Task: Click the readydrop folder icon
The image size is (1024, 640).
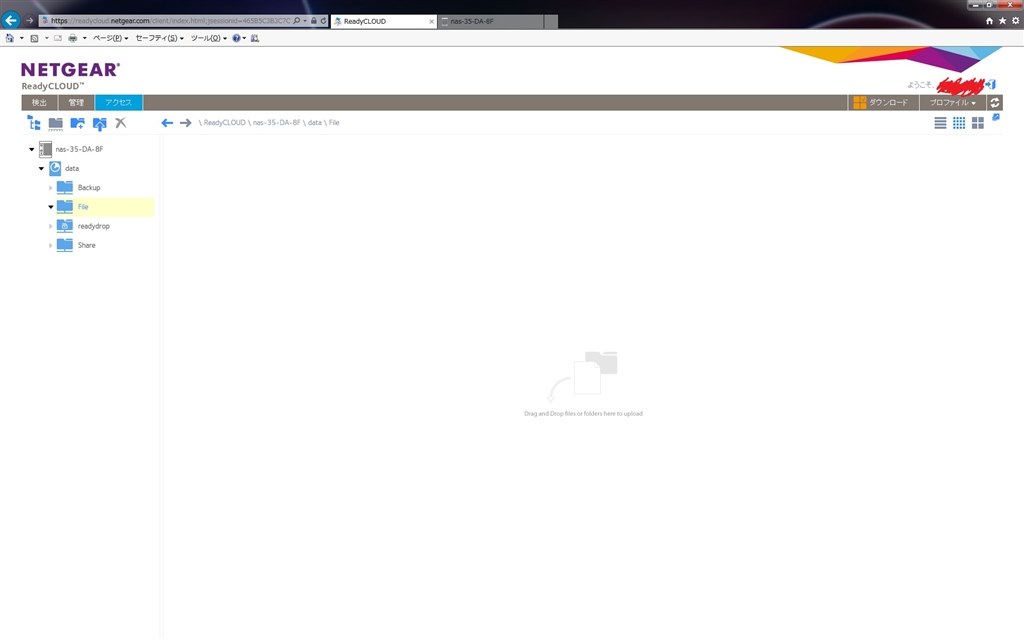Action: (x=65, y=226)
